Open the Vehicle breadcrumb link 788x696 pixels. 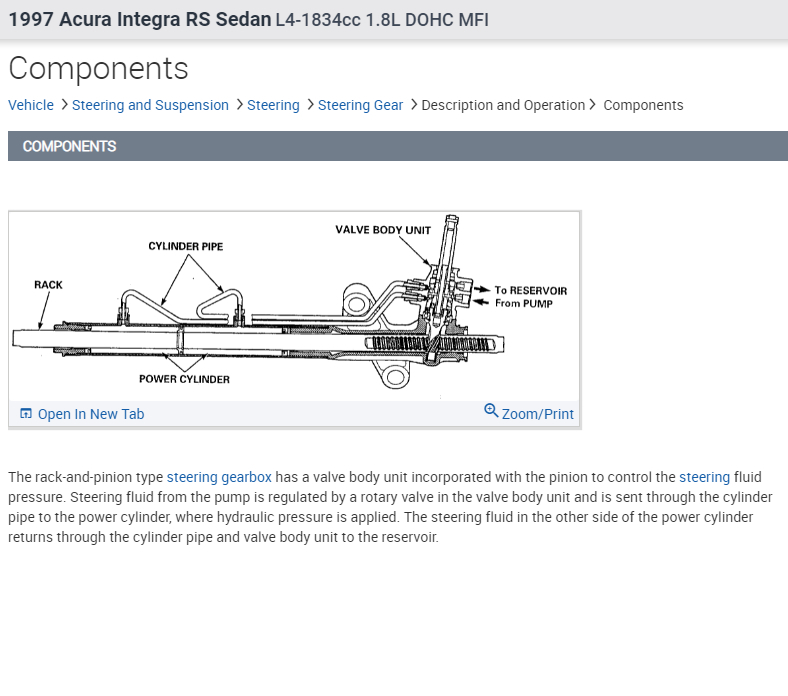tap(31, 105)
